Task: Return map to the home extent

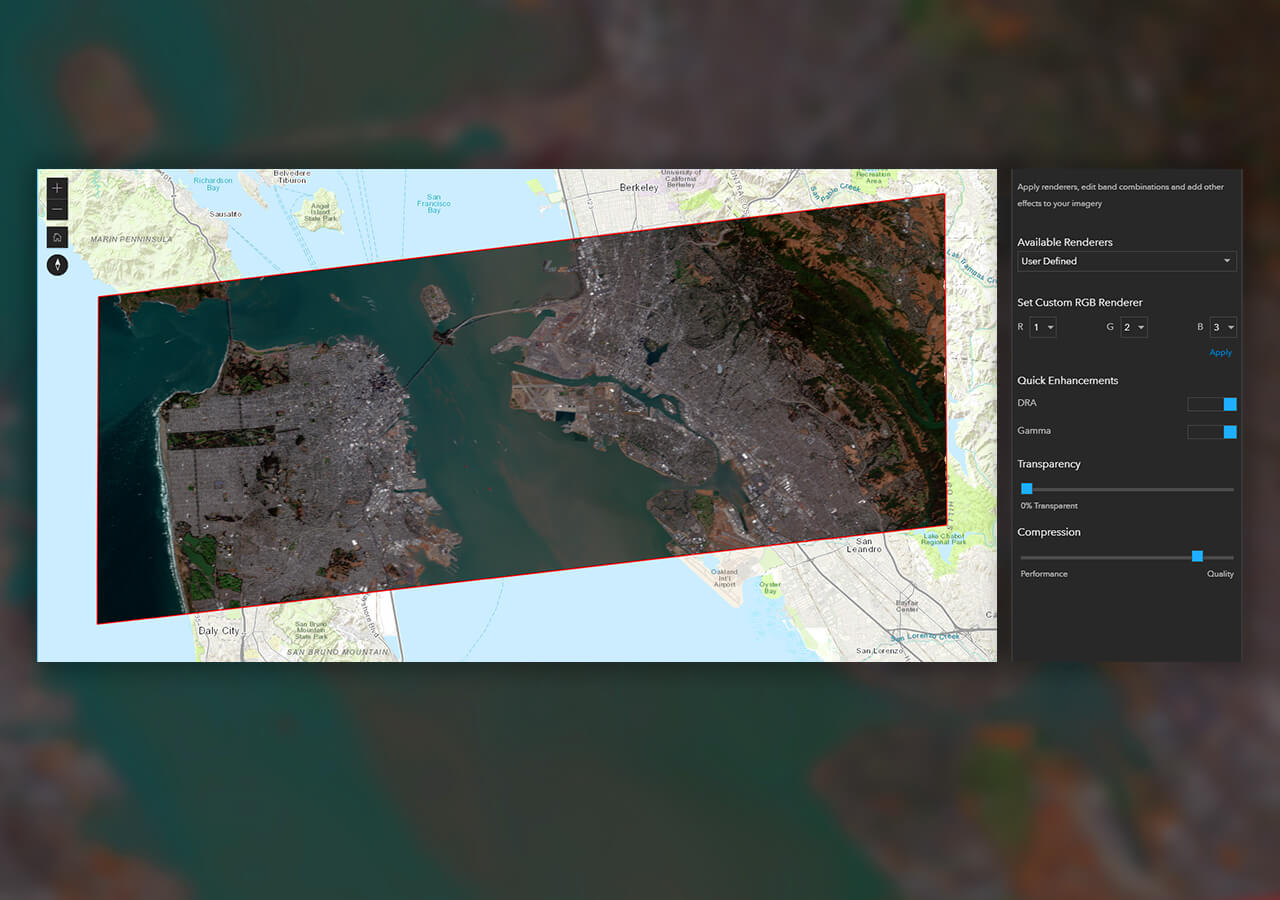Action: (x=57, y=237)
